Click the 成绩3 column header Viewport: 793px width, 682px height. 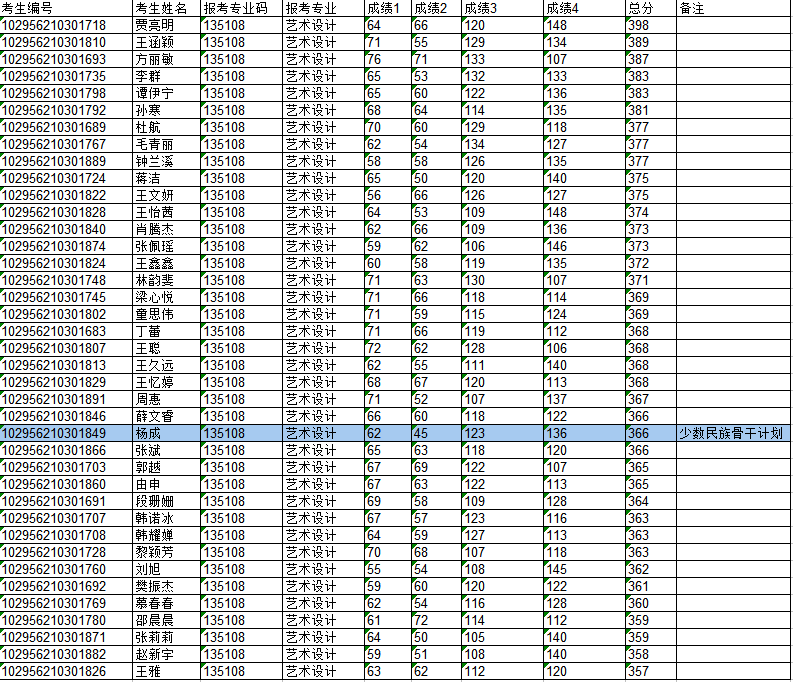pyautogui.click(x=501, y=8)
